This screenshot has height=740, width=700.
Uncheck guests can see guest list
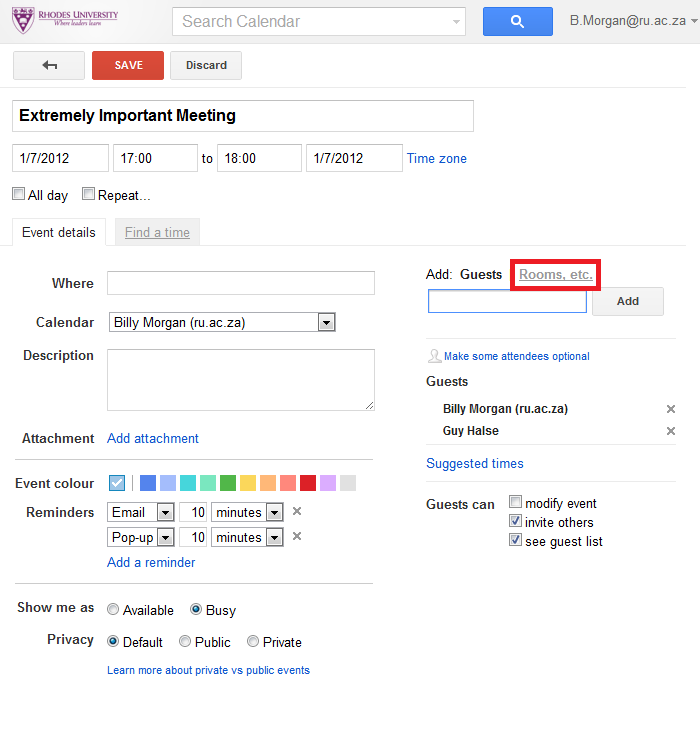click(515, 539)
